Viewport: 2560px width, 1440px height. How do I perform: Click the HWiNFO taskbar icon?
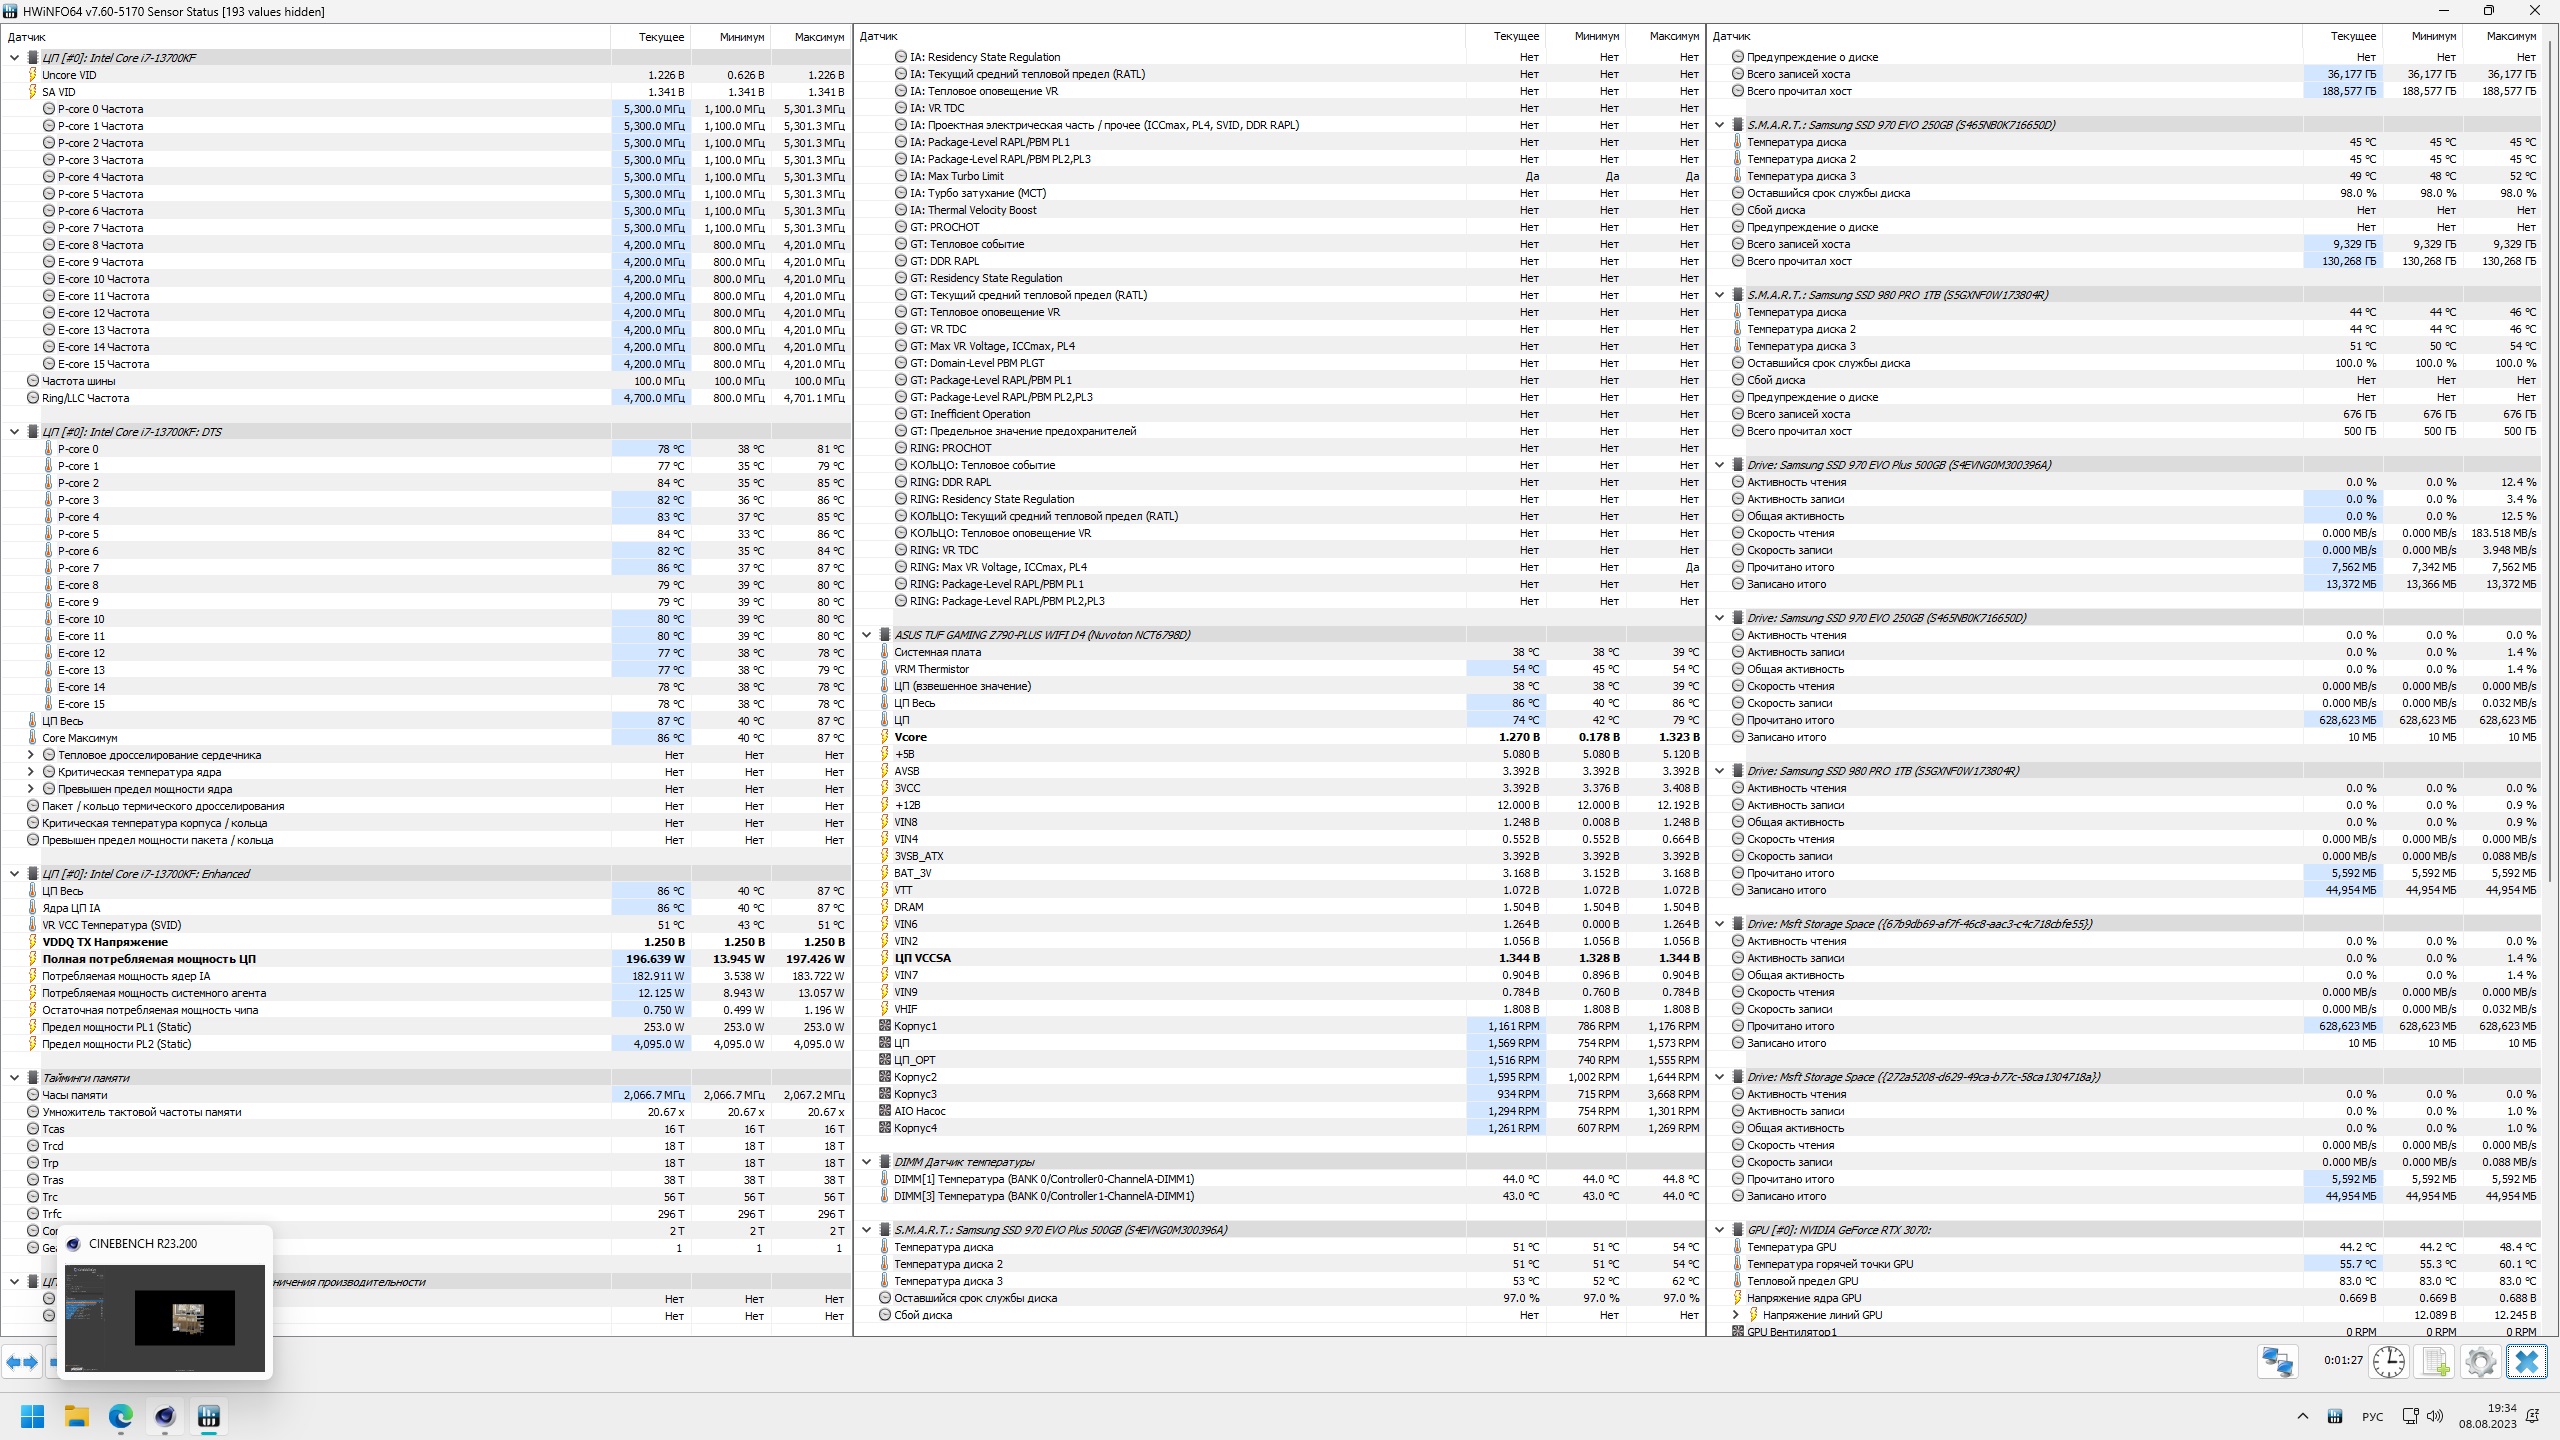click(x=209, y=1416)
